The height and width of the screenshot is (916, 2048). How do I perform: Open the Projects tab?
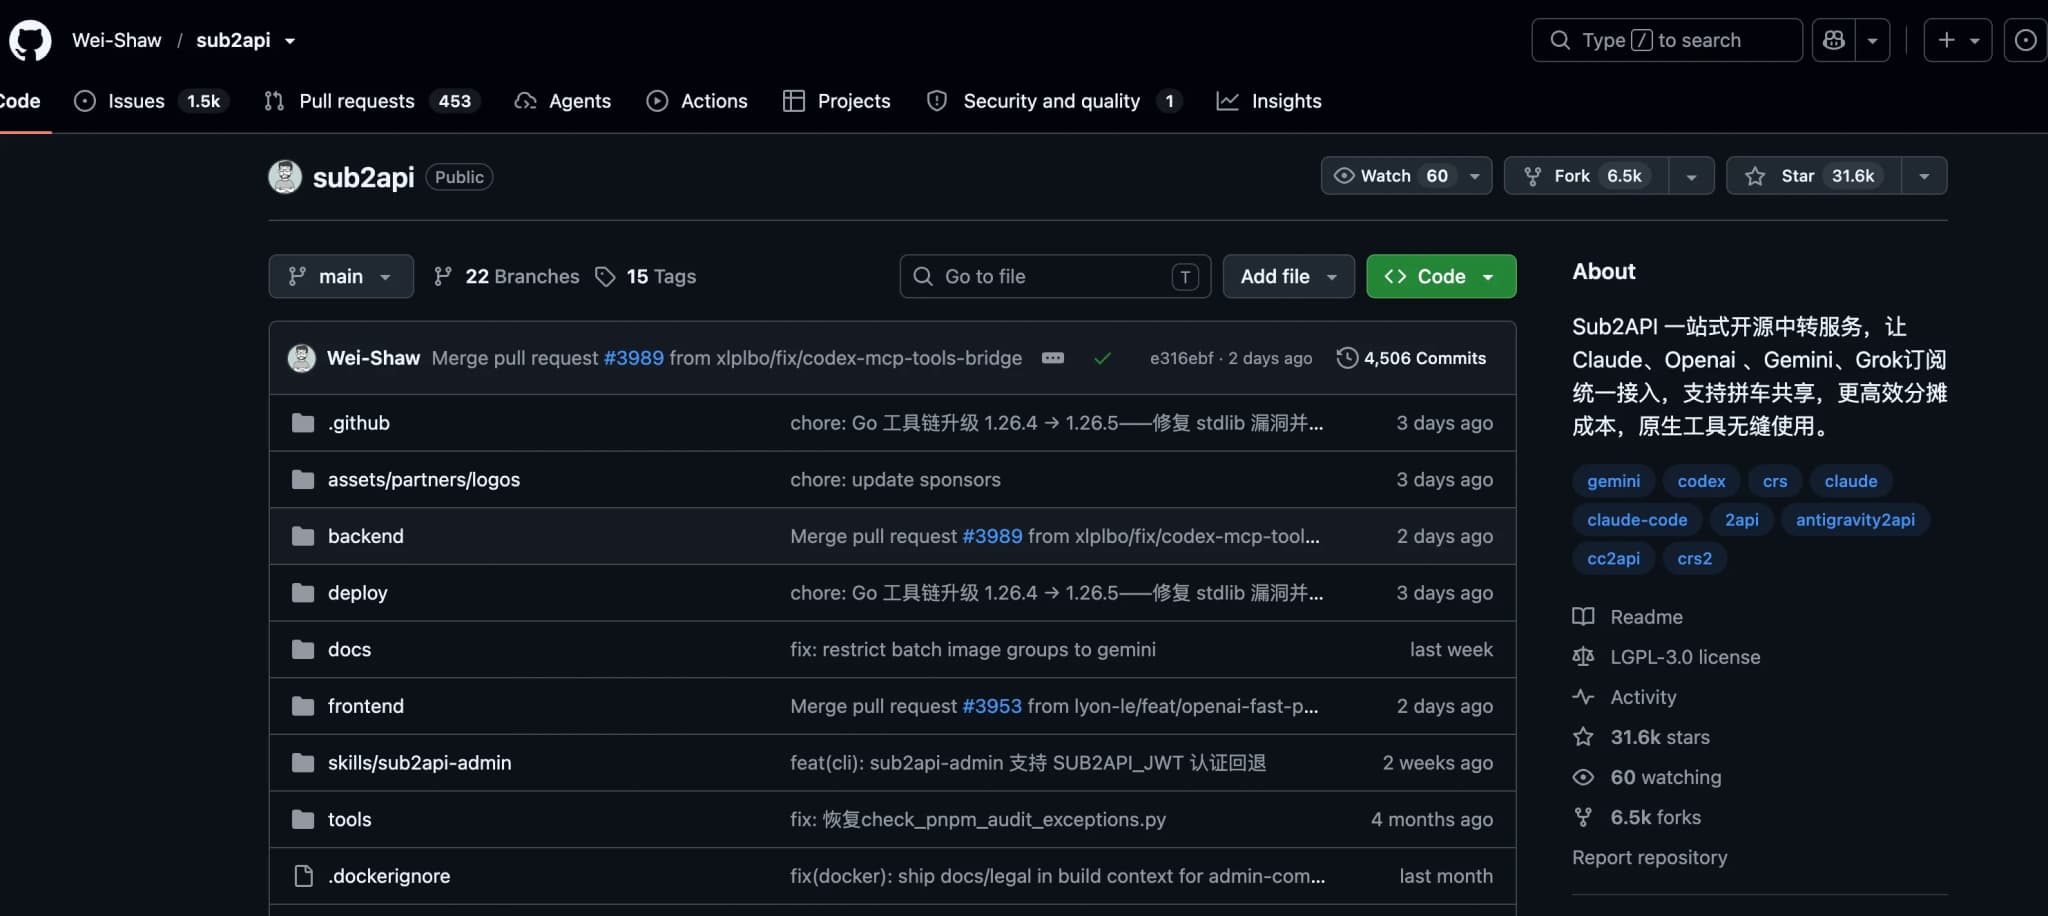pyautogui.click(x=837, y=101)
